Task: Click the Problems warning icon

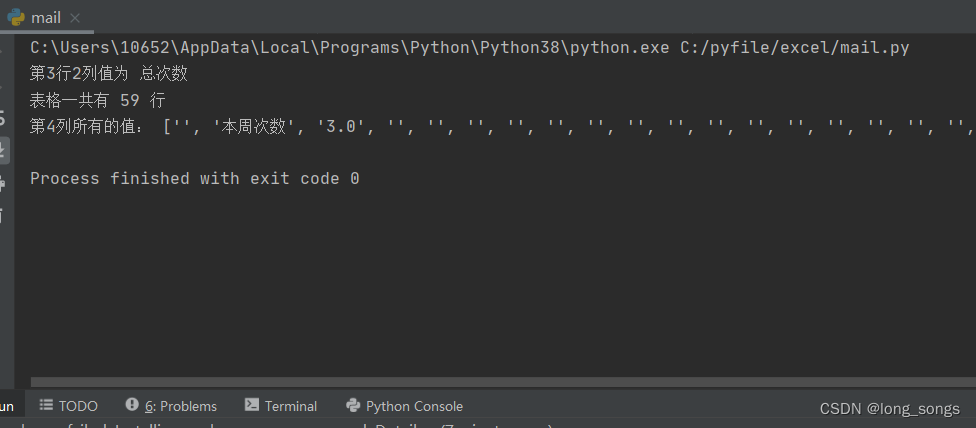Action: tap(132, 405)
